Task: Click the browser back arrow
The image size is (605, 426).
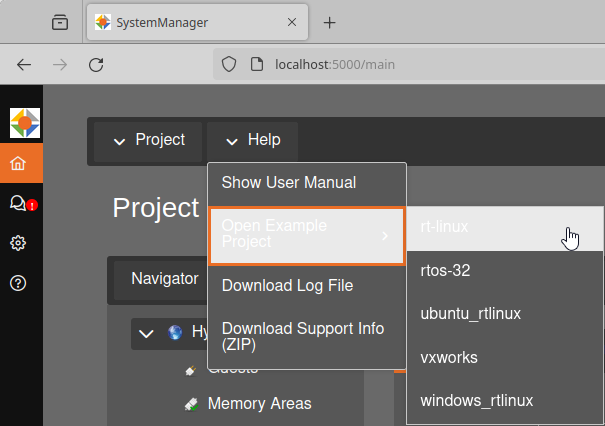Action: [x=24, y=64]
